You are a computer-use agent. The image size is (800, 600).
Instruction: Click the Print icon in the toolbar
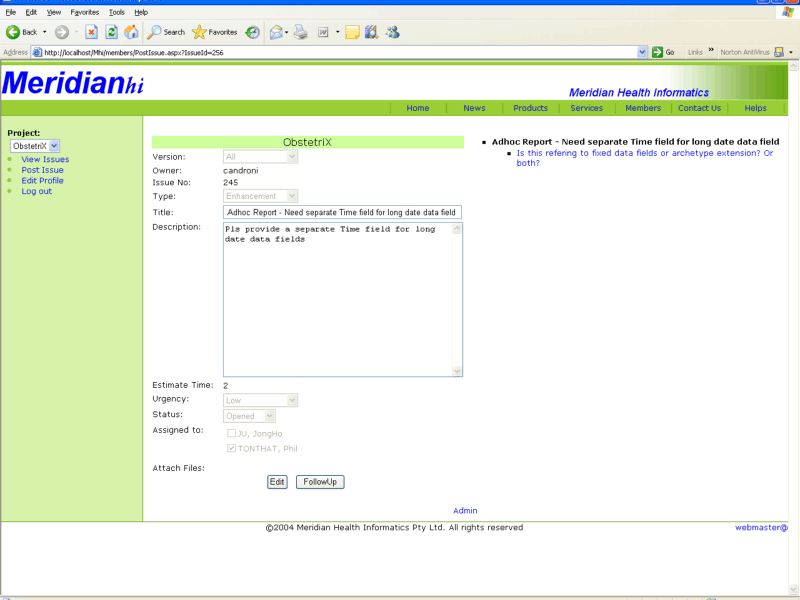300,32
